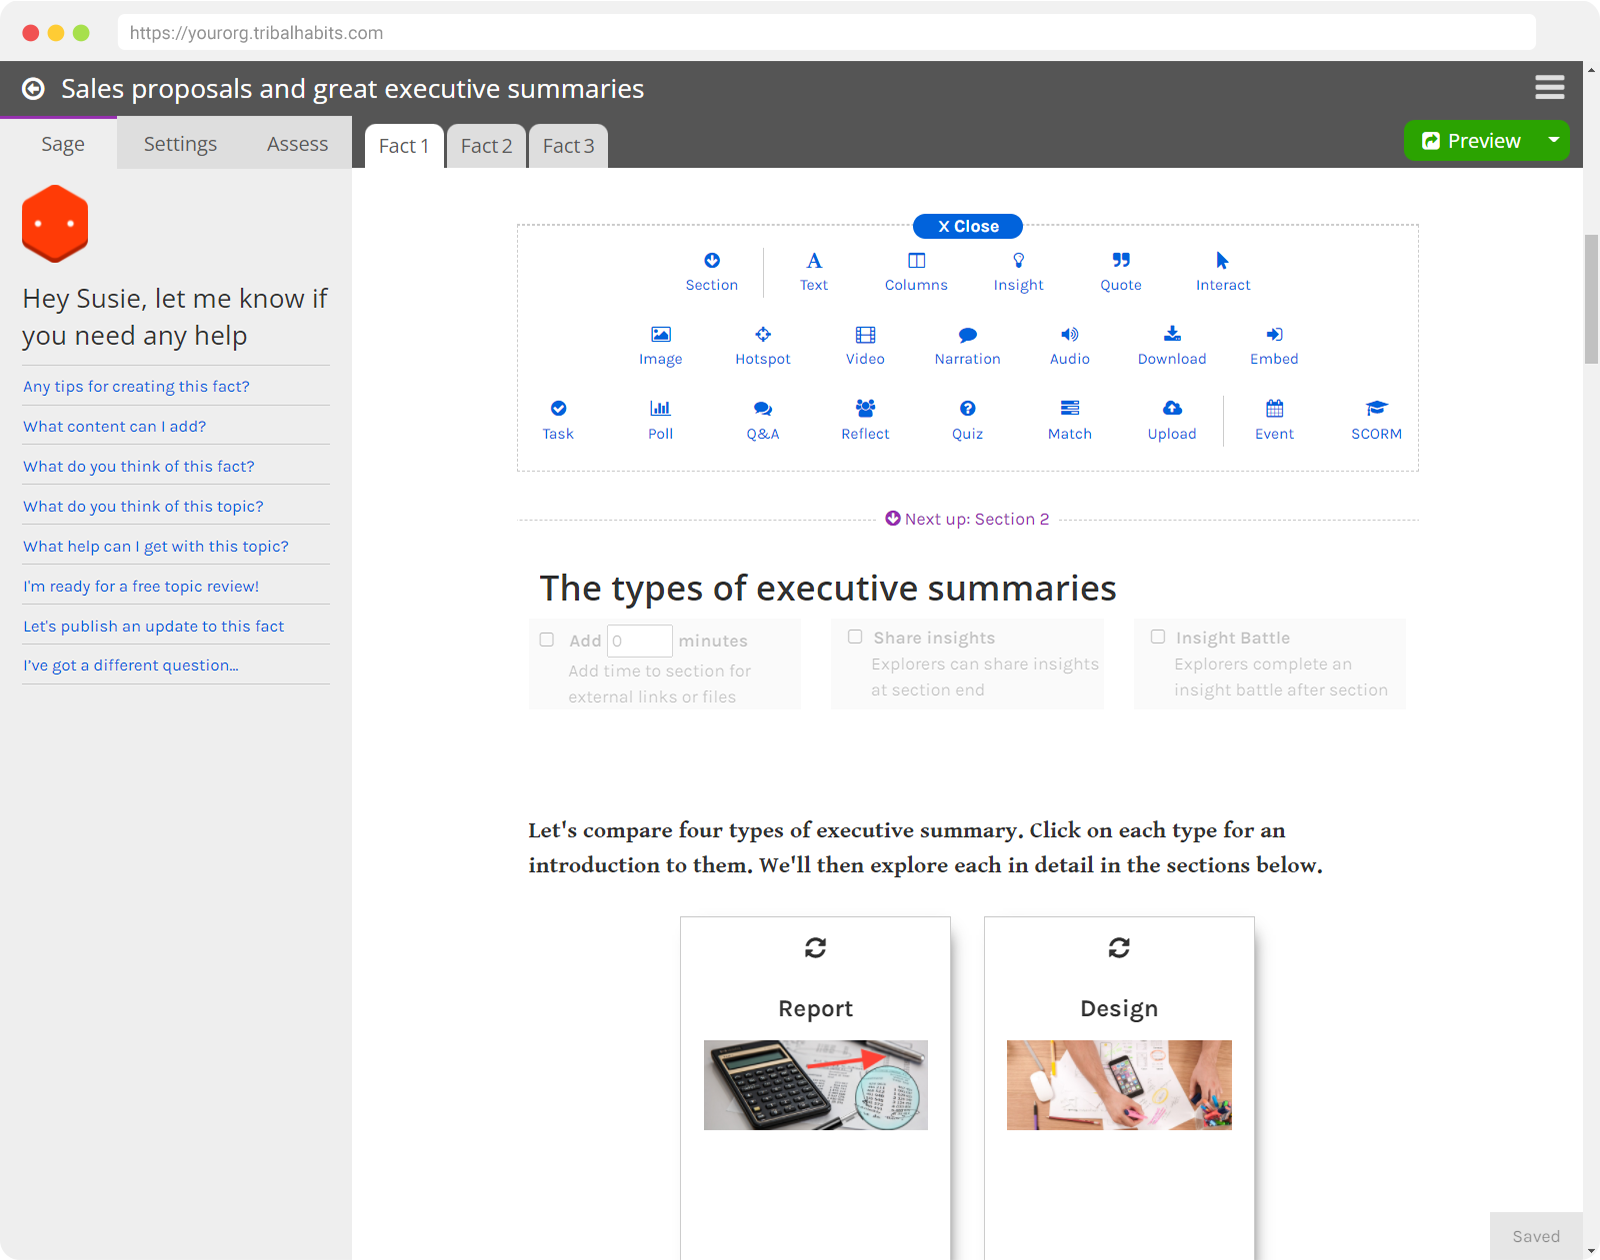The height and width of the screenshot is (1260, 1600).
Task: Add a Narration element
Action: click(x=967, y=345)
